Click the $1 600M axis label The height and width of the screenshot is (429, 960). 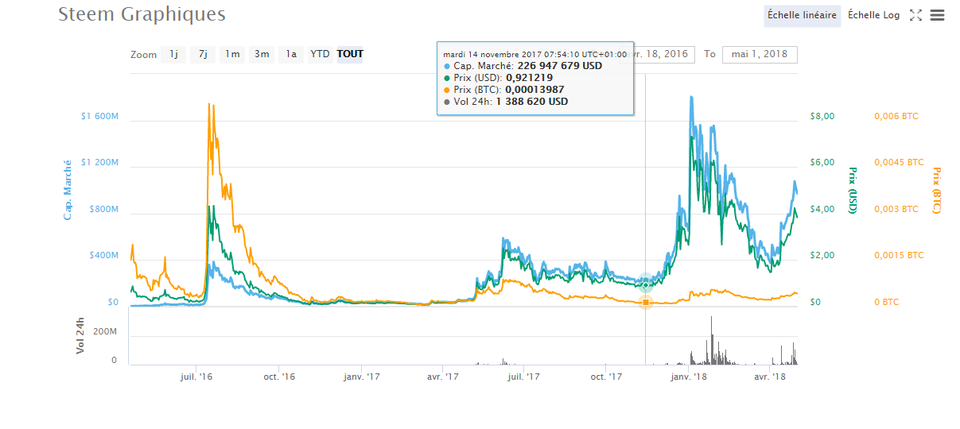pyautogui.click(x=99, y=116)
